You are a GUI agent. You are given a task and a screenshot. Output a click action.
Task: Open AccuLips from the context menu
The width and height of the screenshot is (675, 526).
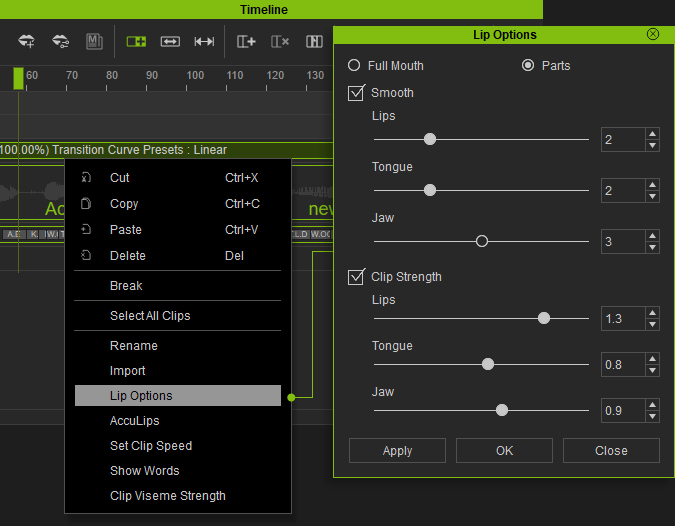[135, 421]
